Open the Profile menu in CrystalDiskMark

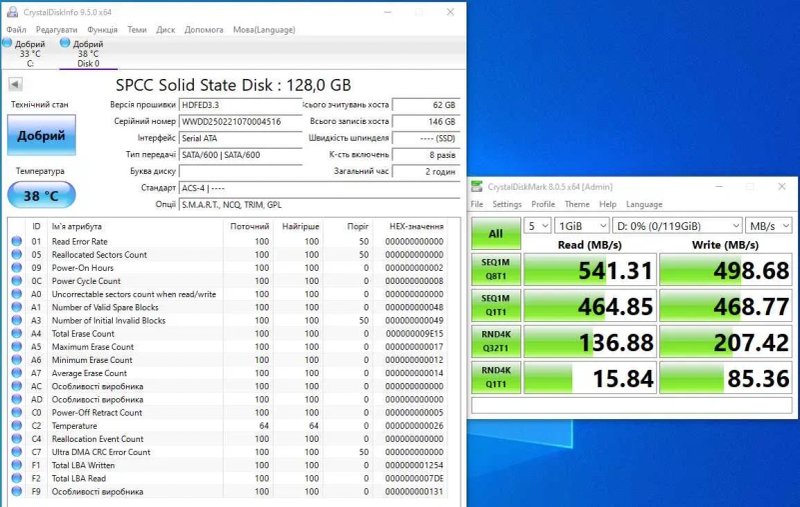(543, 204)
